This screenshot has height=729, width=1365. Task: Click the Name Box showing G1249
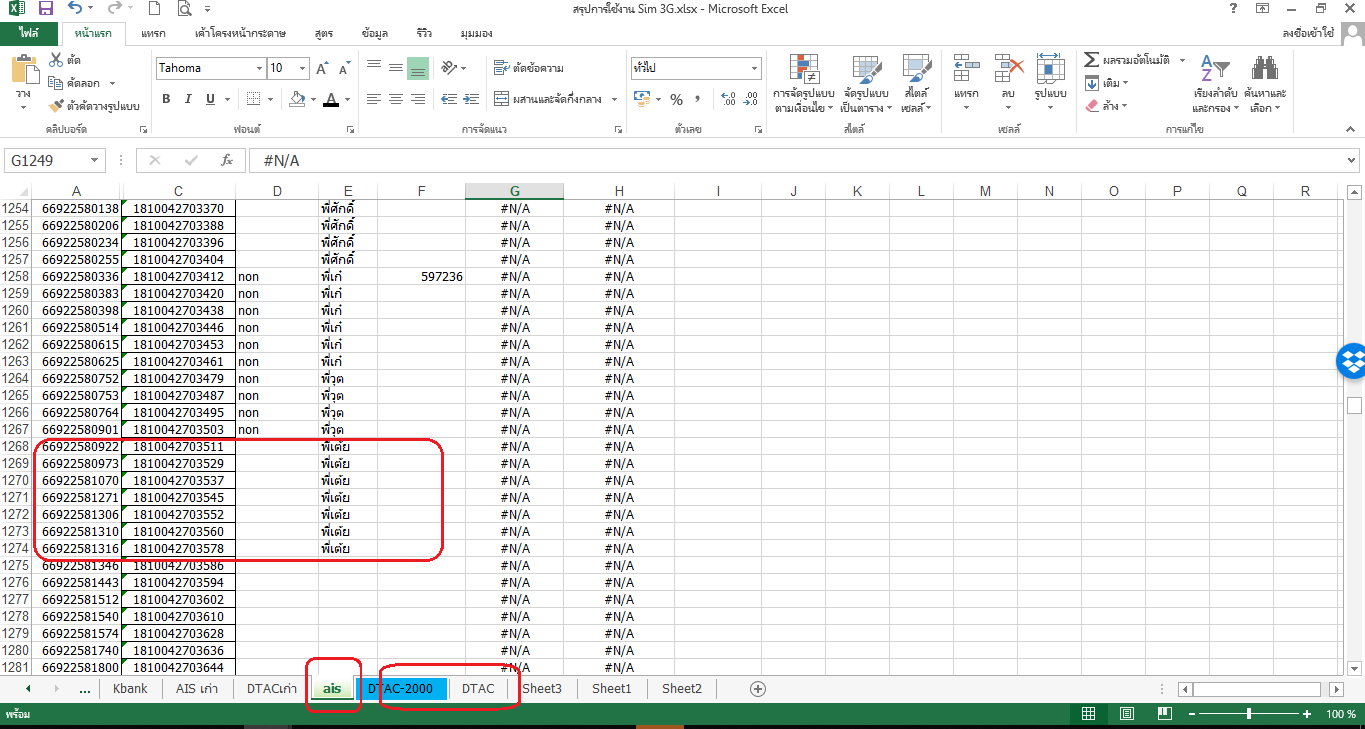pos(55,160)
